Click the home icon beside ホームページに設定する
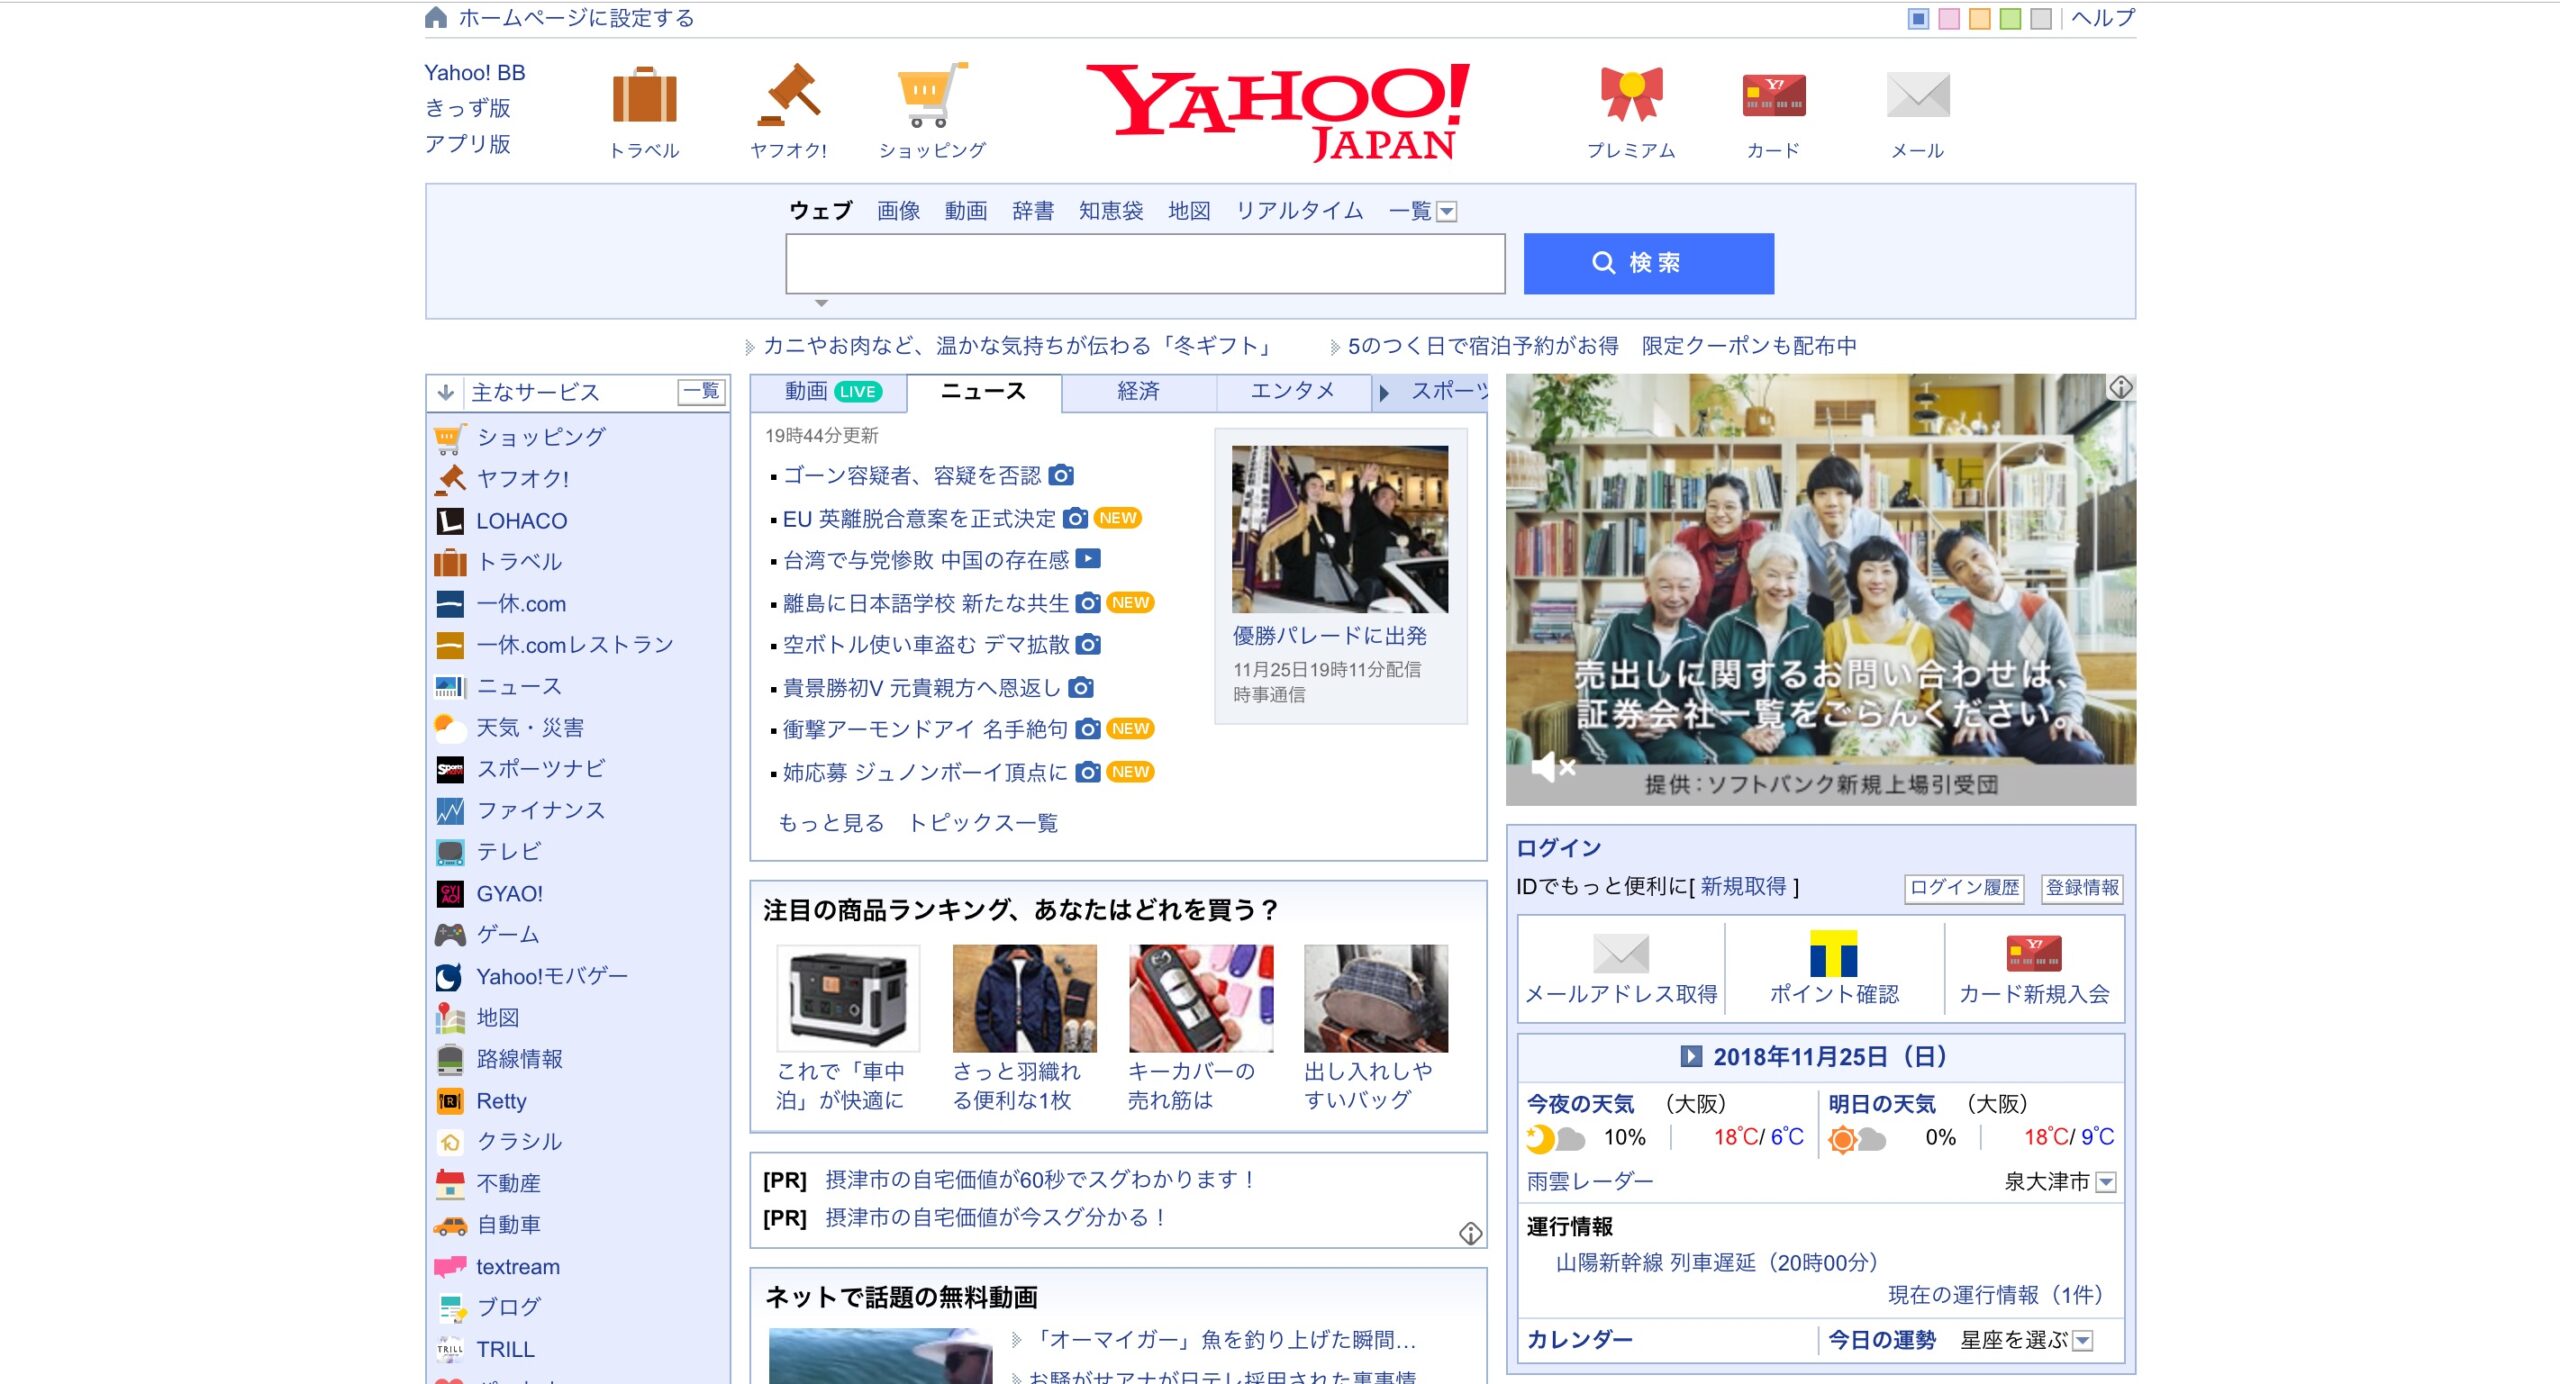This screenshot has width=2560, height=1384. pyautogui.click(x=436, y=17)
